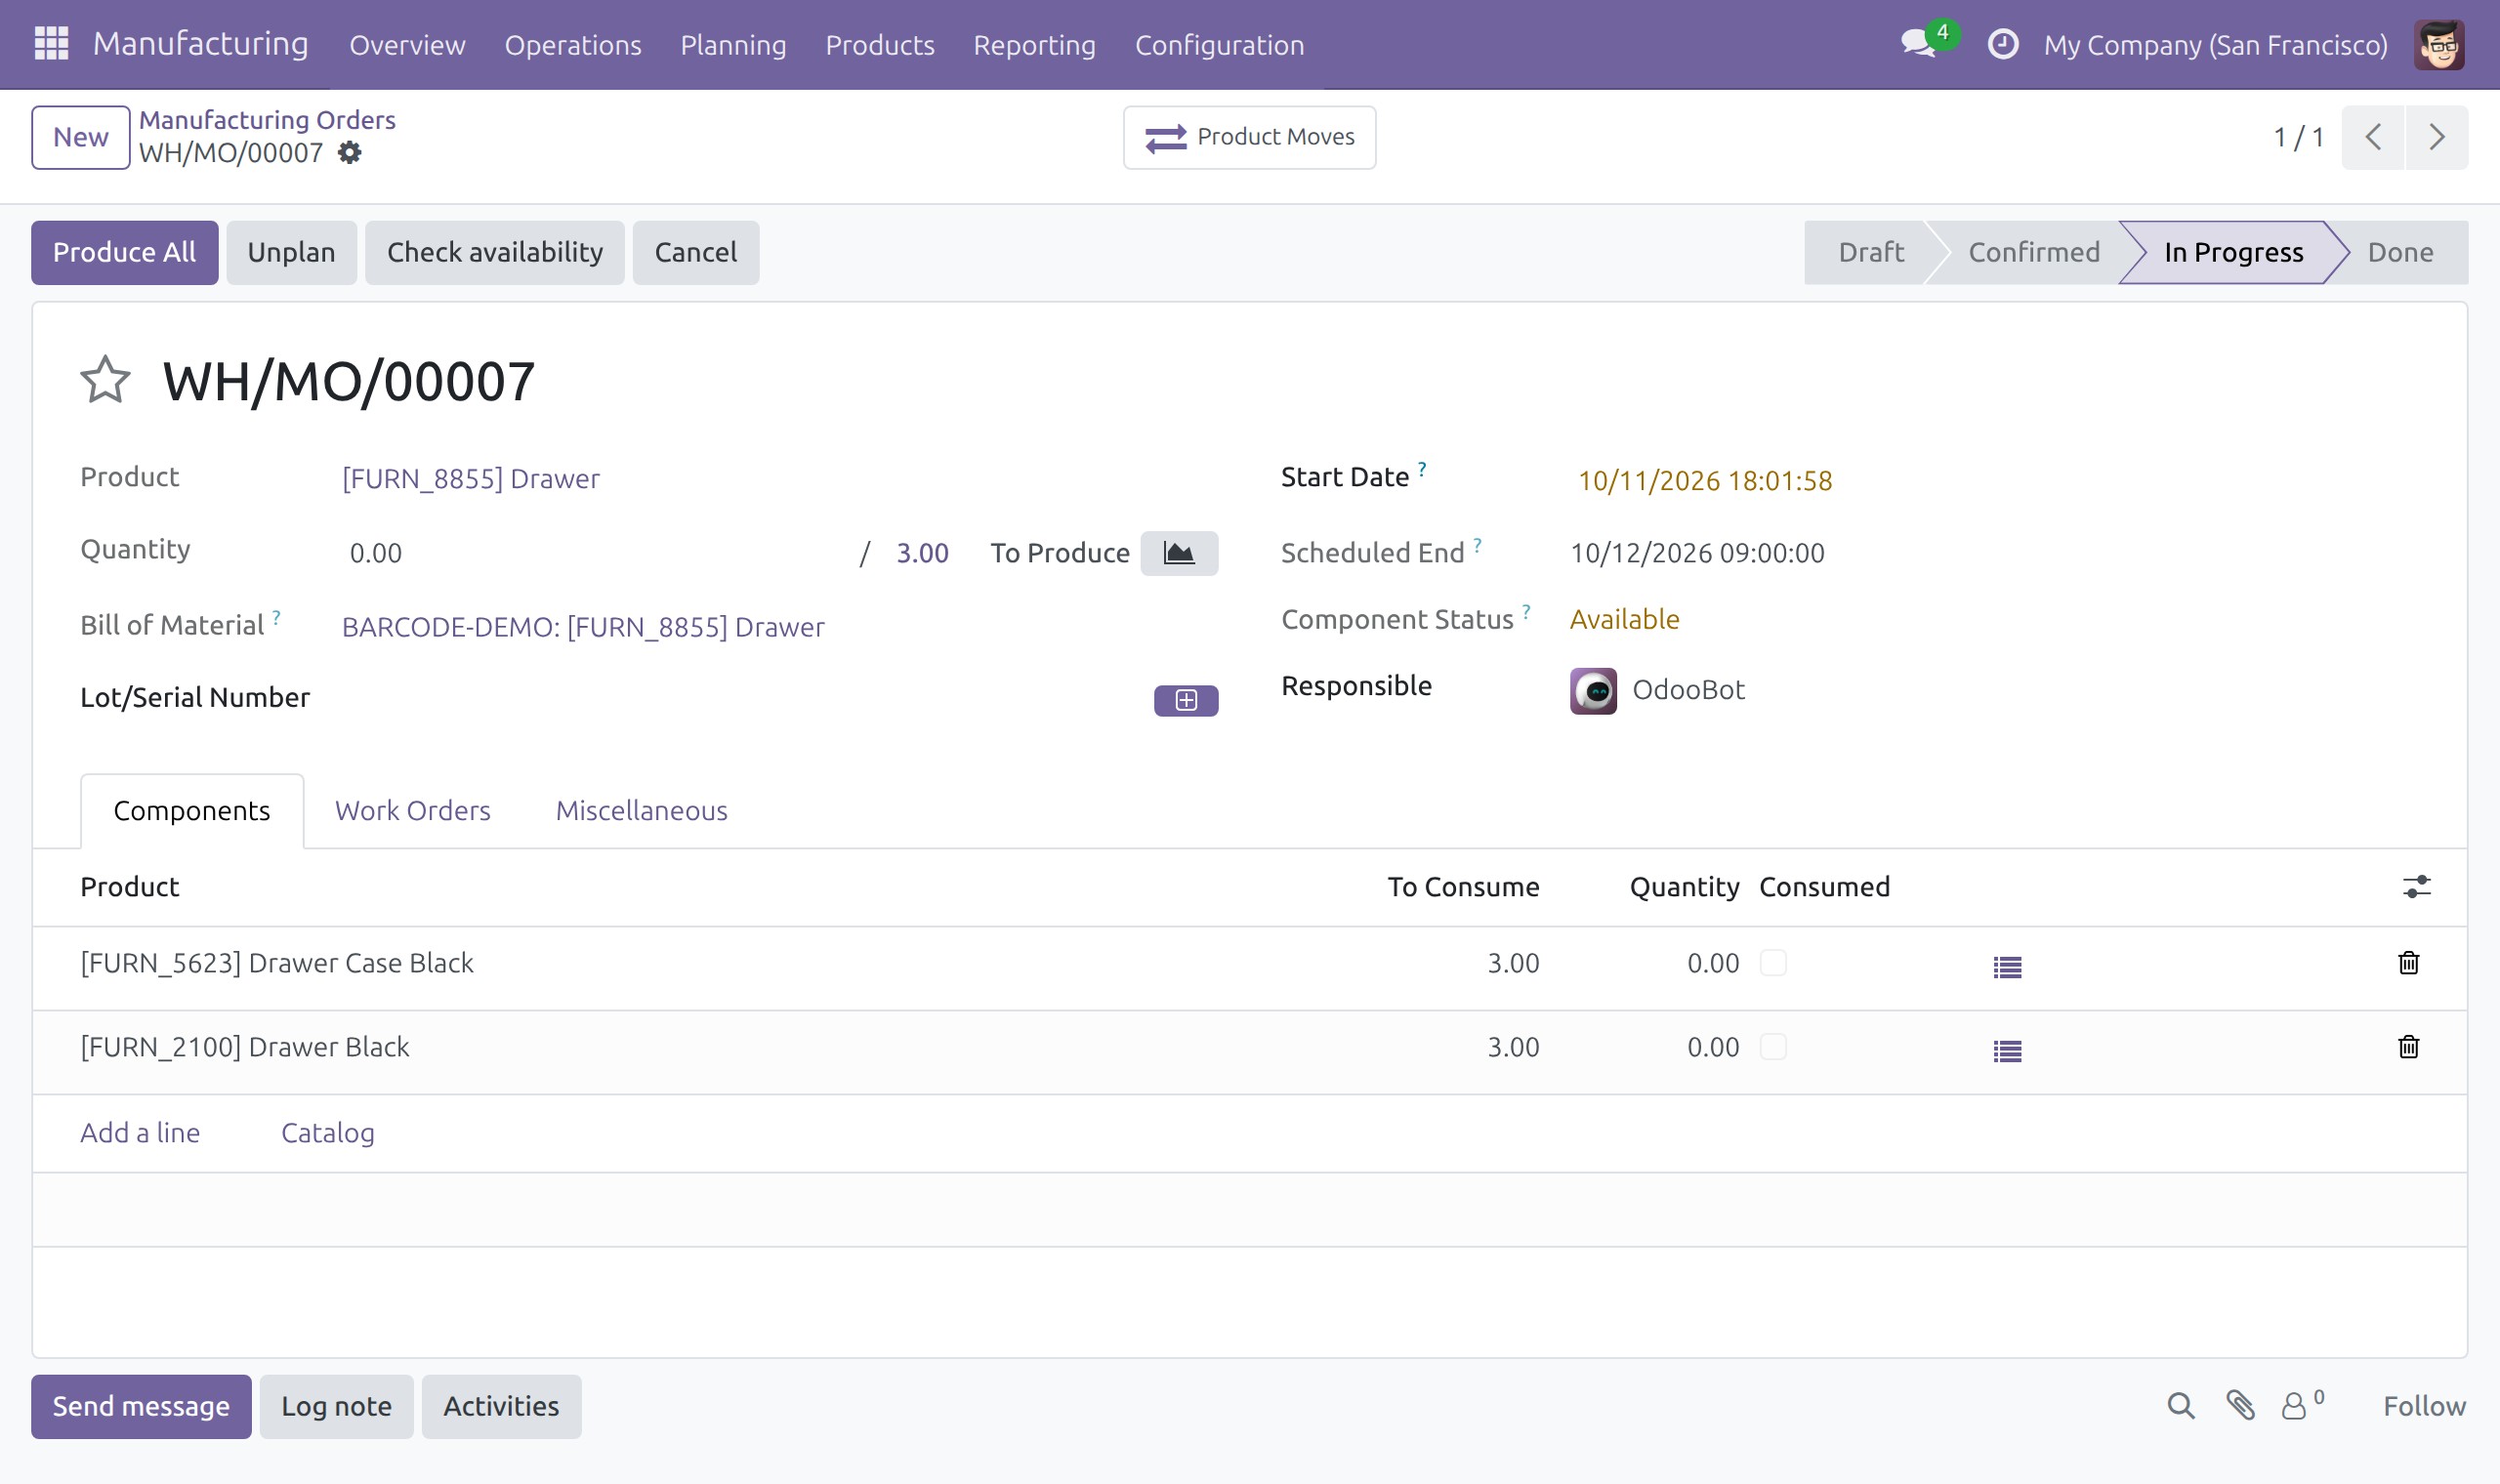Click the Lot/Serial Number field
The height and width of the screenshot is (1484, 2500).
point(742,699)
